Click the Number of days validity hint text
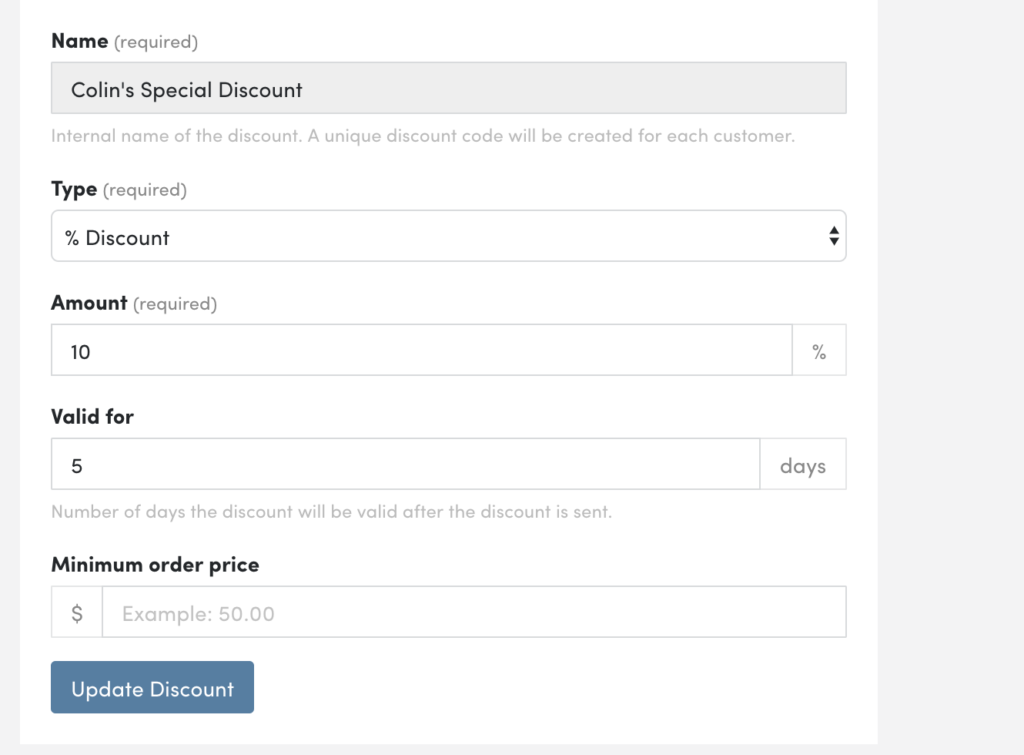 [x=331, y=511]
